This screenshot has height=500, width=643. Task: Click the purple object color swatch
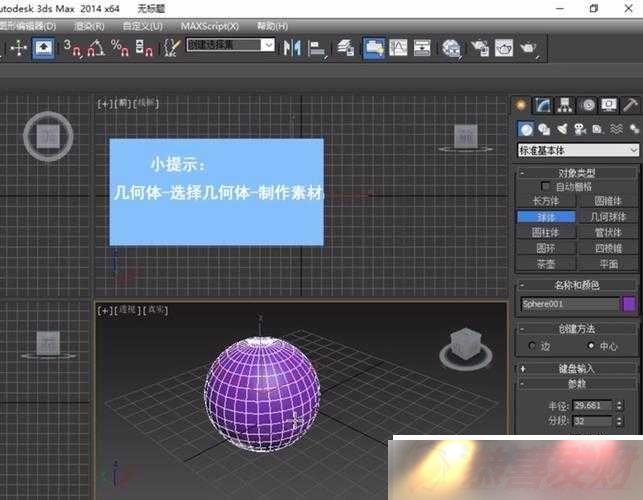(x=629, y=304)
